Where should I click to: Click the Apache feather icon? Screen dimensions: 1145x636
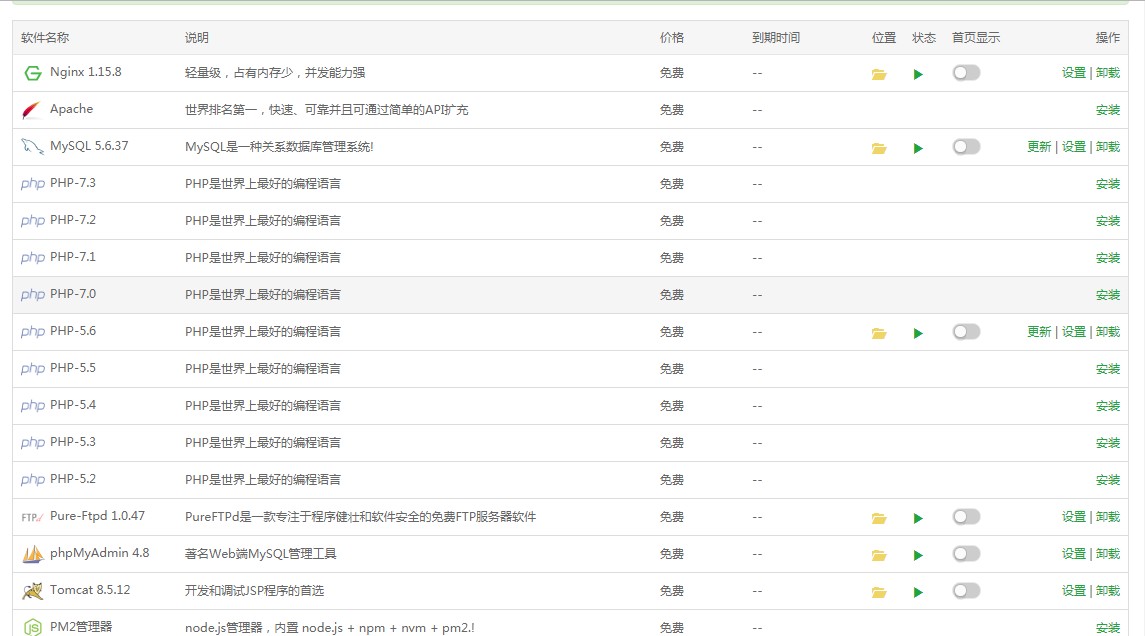pos(31,110)
